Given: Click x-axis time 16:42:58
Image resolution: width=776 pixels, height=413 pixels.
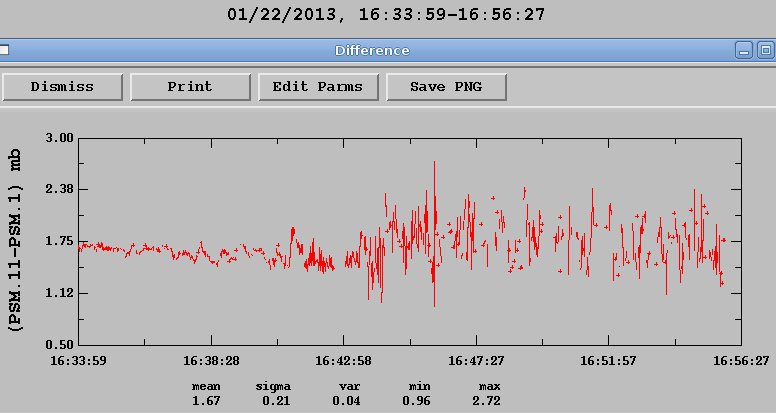Looking at the screenshot, I should (343, 361).
